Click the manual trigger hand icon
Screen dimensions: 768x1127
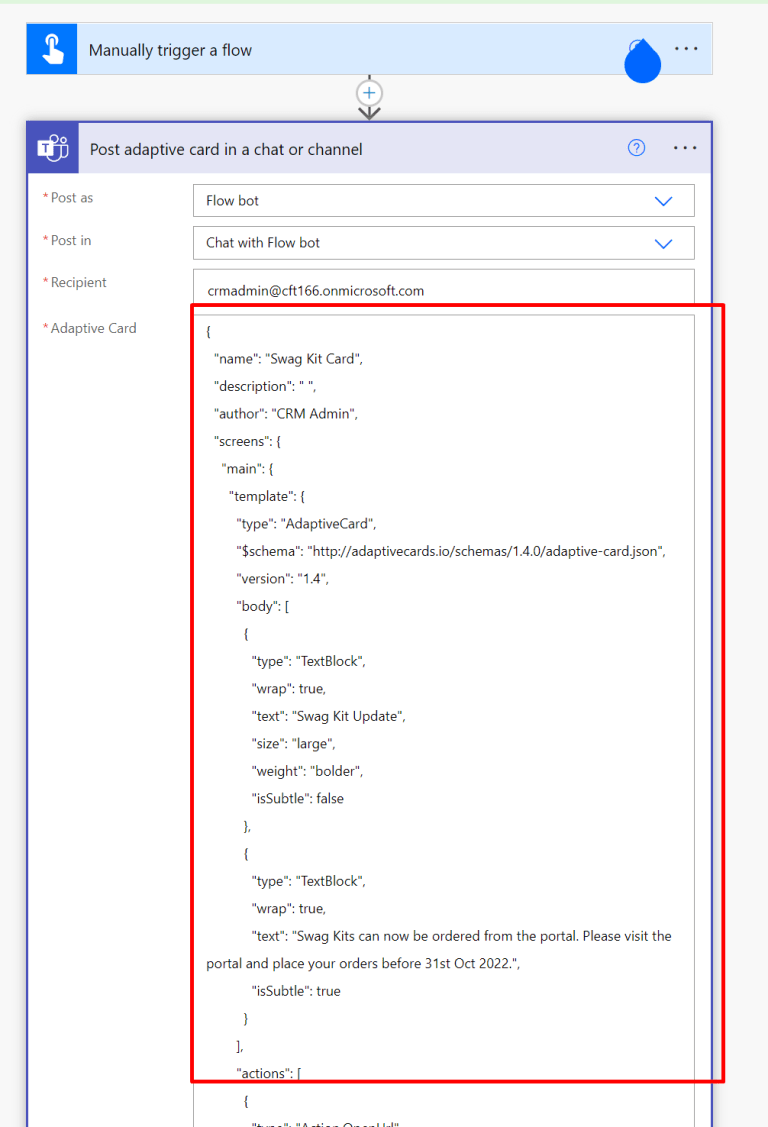coord(52,50)
